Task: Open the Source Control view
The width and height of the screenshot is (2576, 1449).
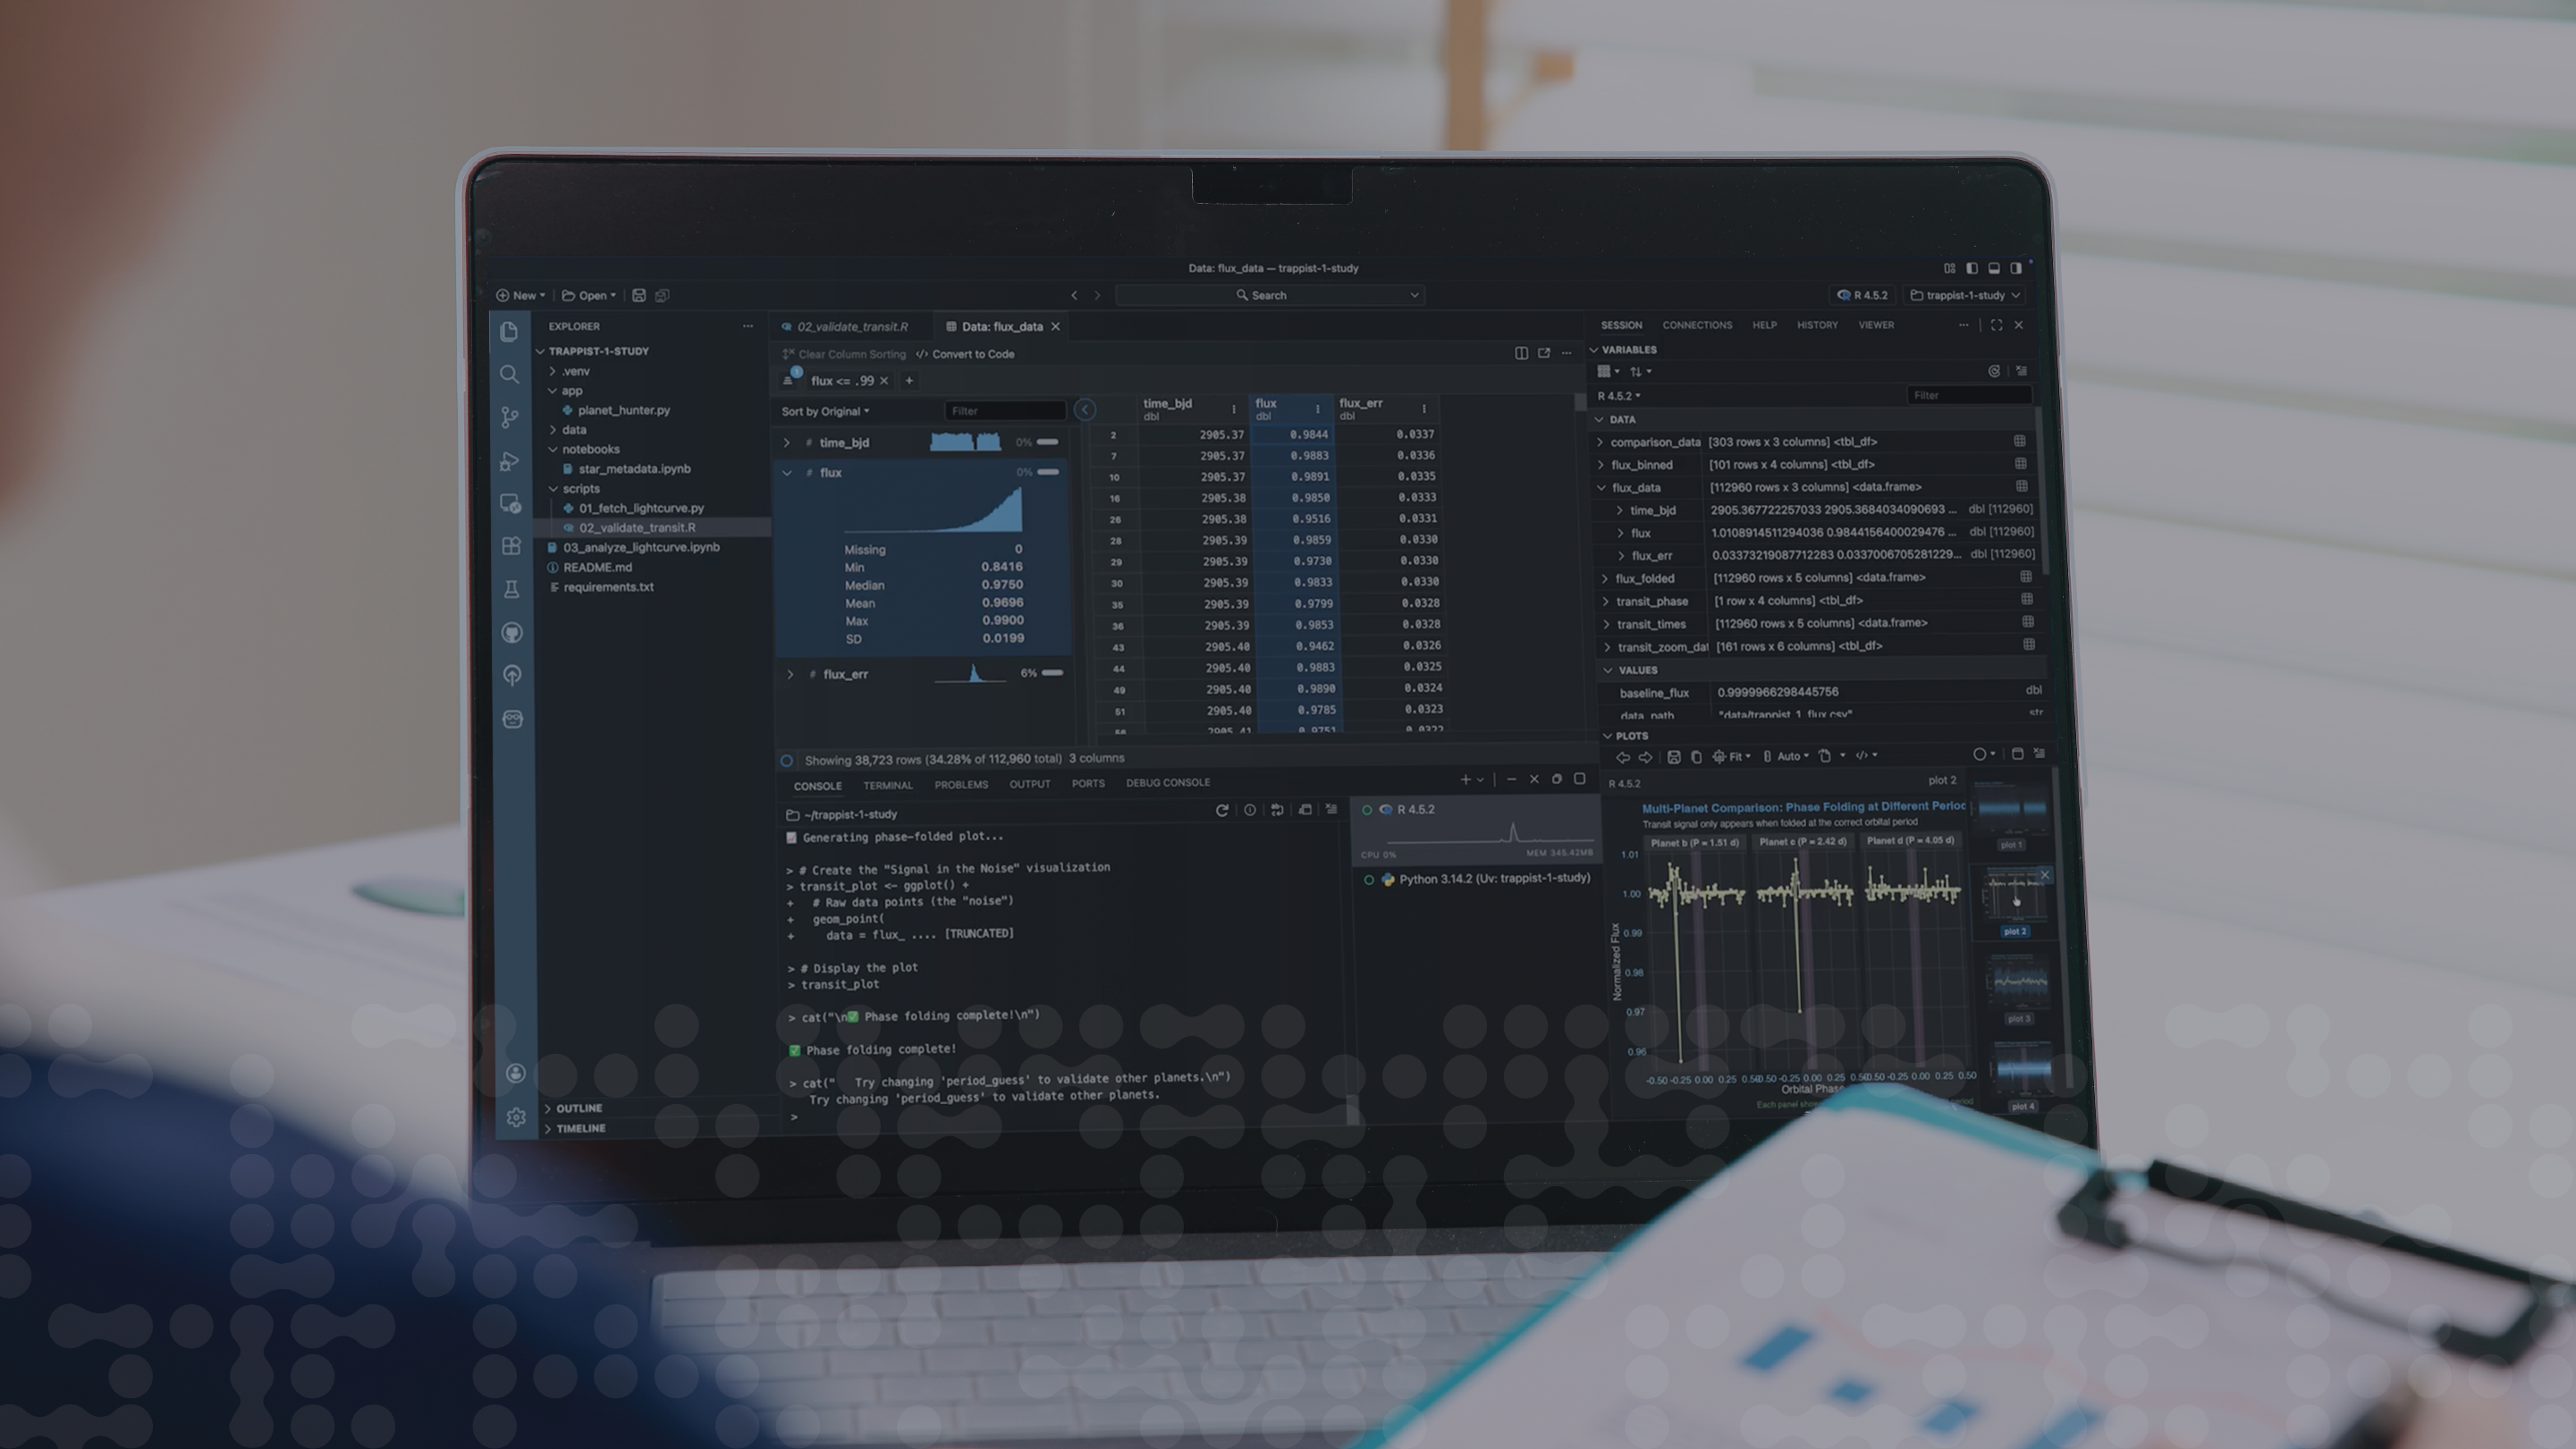Action: [x=510, y=417]
